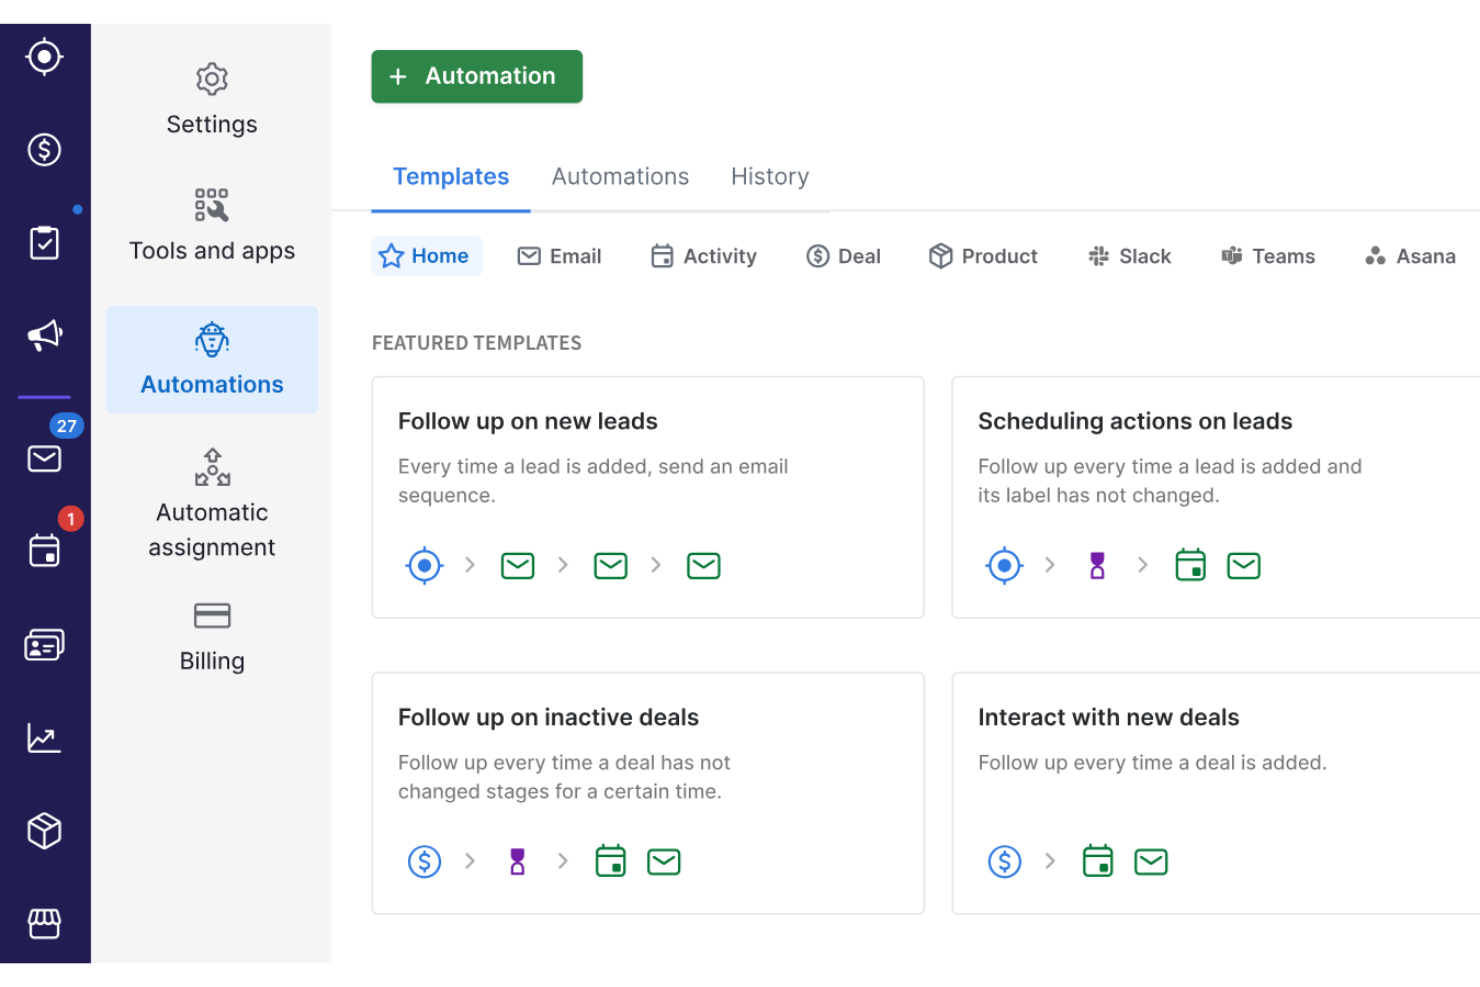Image resolution: width=1480 pixels, height=987 pixels.
Task: Switch to the Templates tab
Action: click(451, 177)
